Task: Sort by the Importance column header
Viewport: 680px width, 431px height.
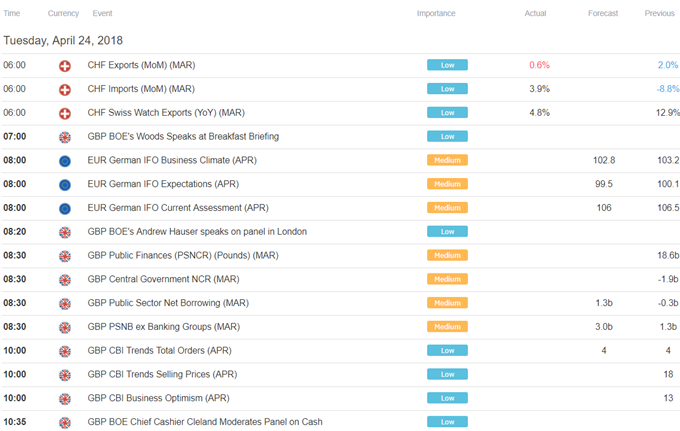Action: (x=436, y=13)
